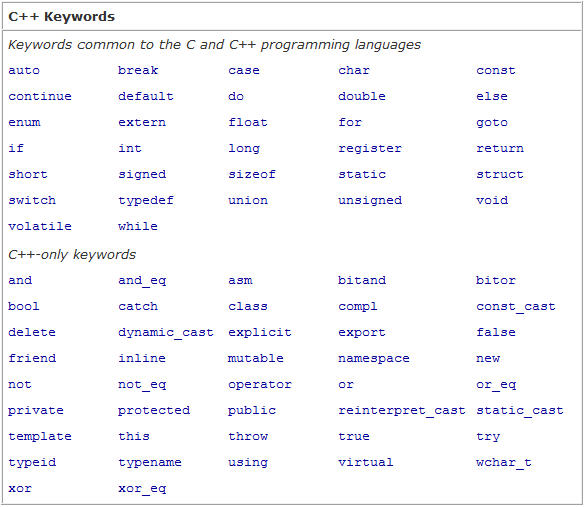Open the auto keyword link
Screen dimensions: 584x507
[24, 70]
